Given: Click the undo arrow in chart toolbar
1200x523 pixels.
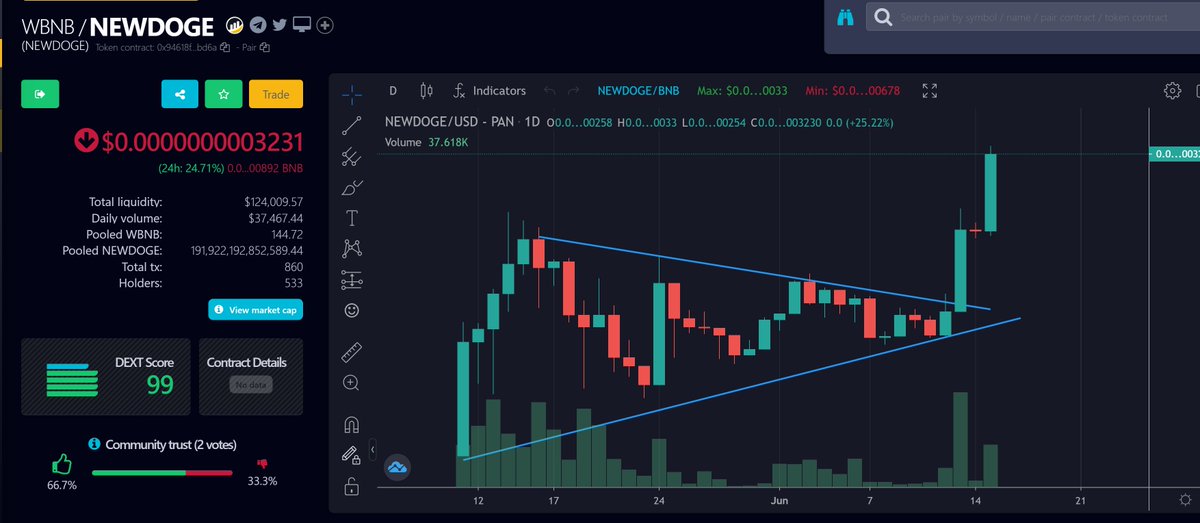Looking at the screenshot, I should (549, 90).
